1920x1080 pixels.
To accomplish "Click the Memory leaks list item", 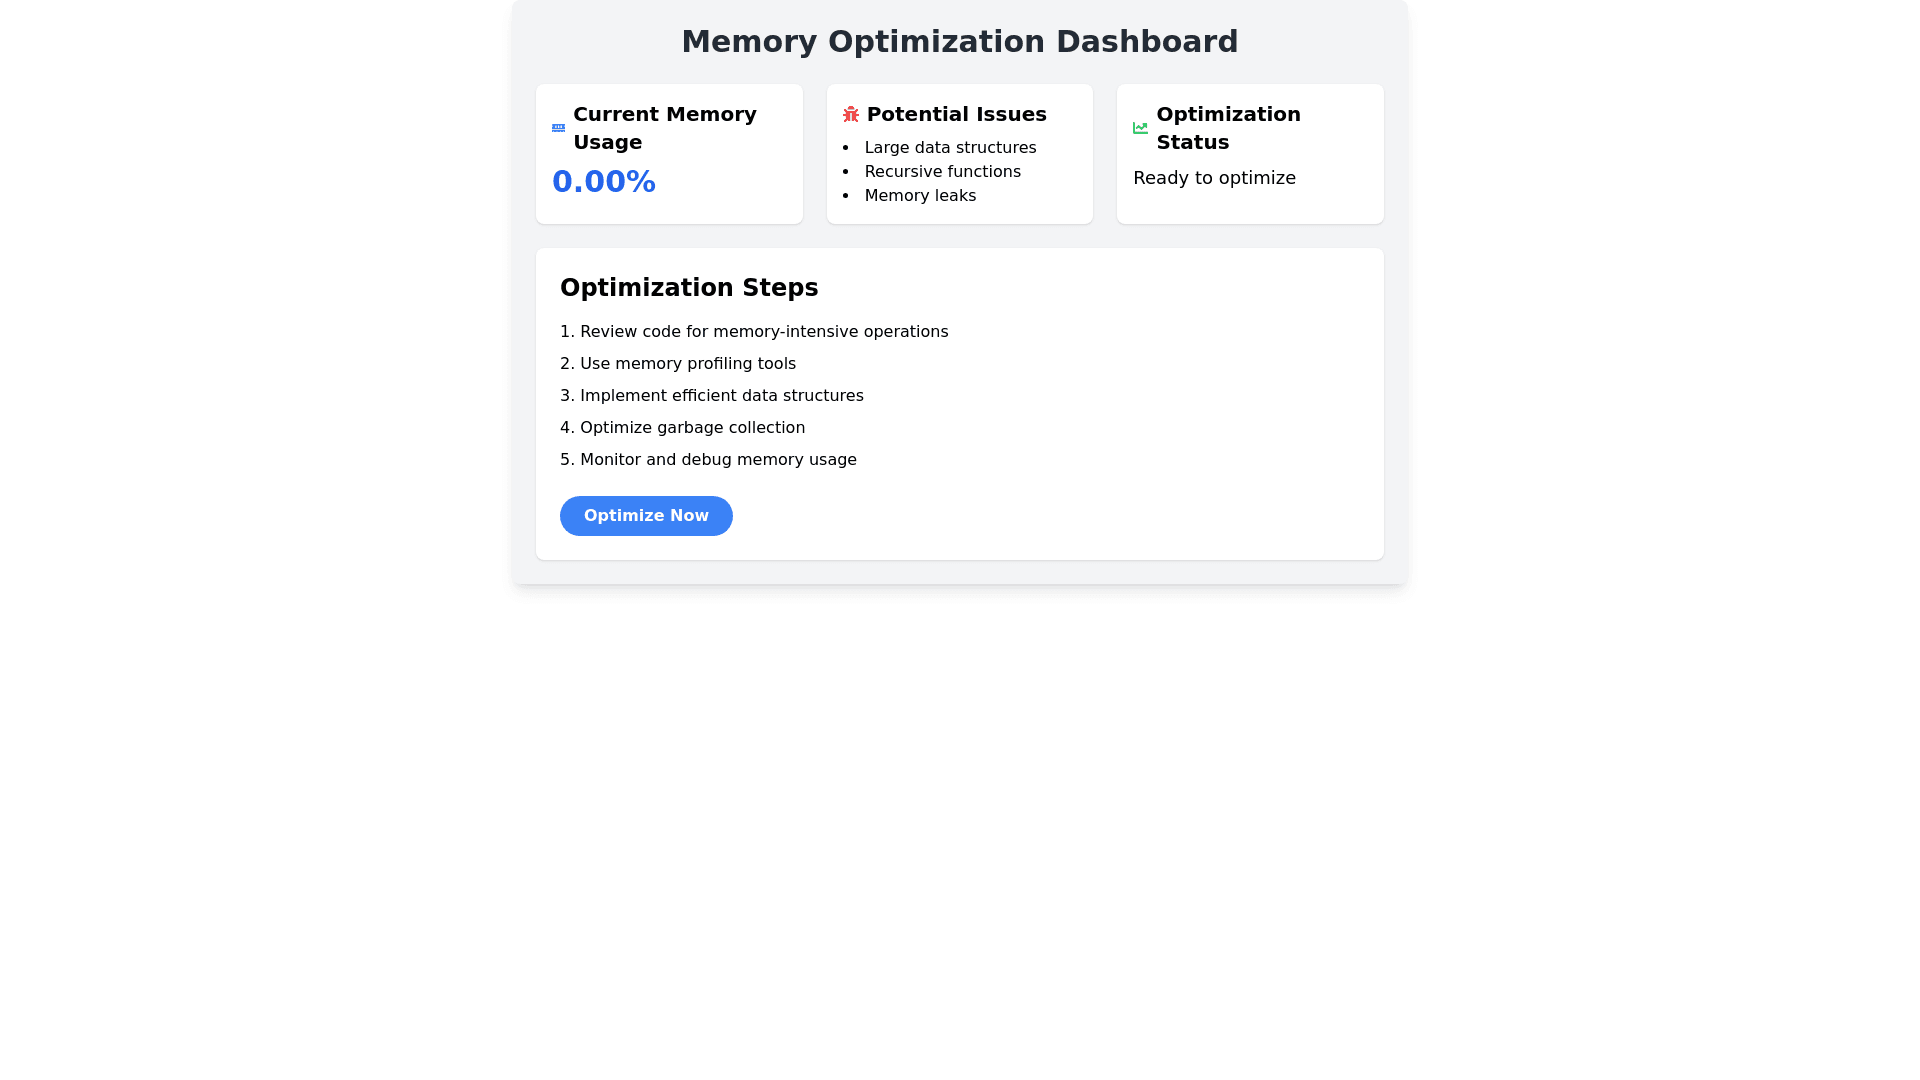I will click(920, 196).
